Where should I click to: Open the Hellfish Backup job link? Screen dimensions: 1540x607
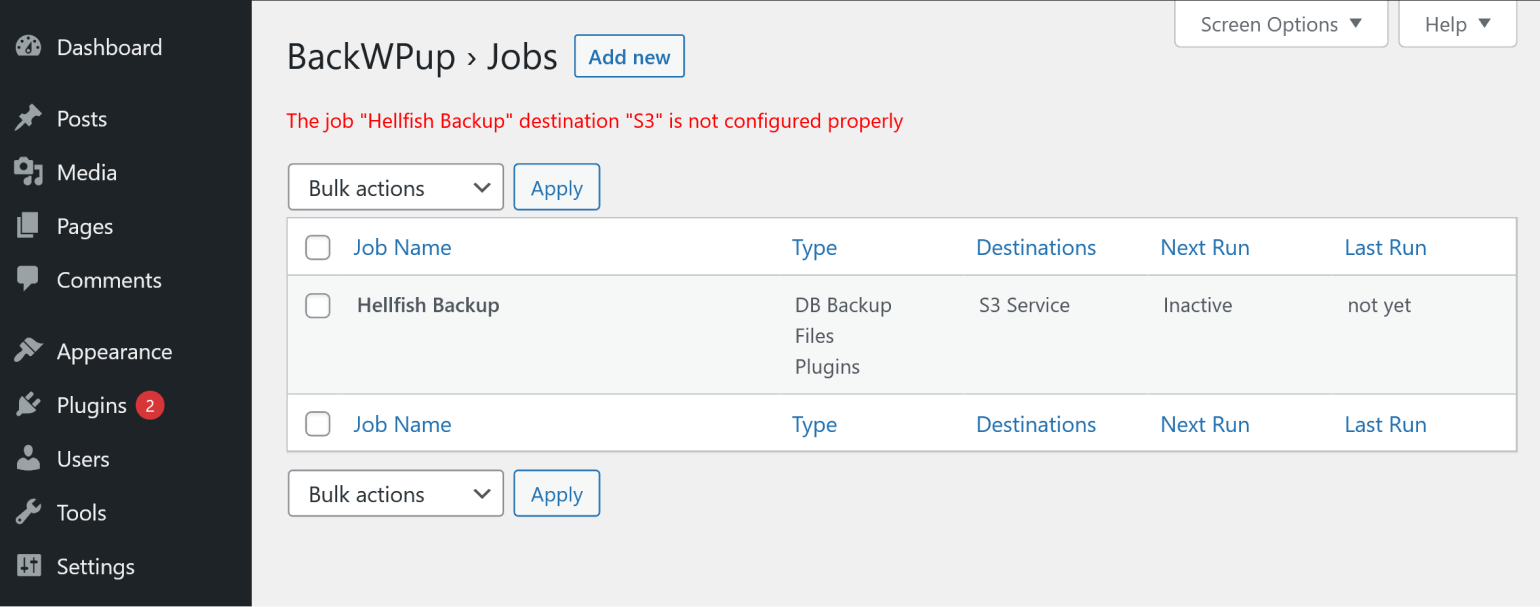[x=428, y=305]
